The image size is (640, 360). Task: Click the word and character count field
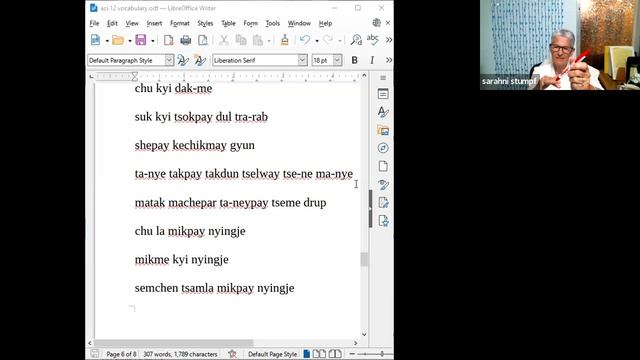pos(180,354)
